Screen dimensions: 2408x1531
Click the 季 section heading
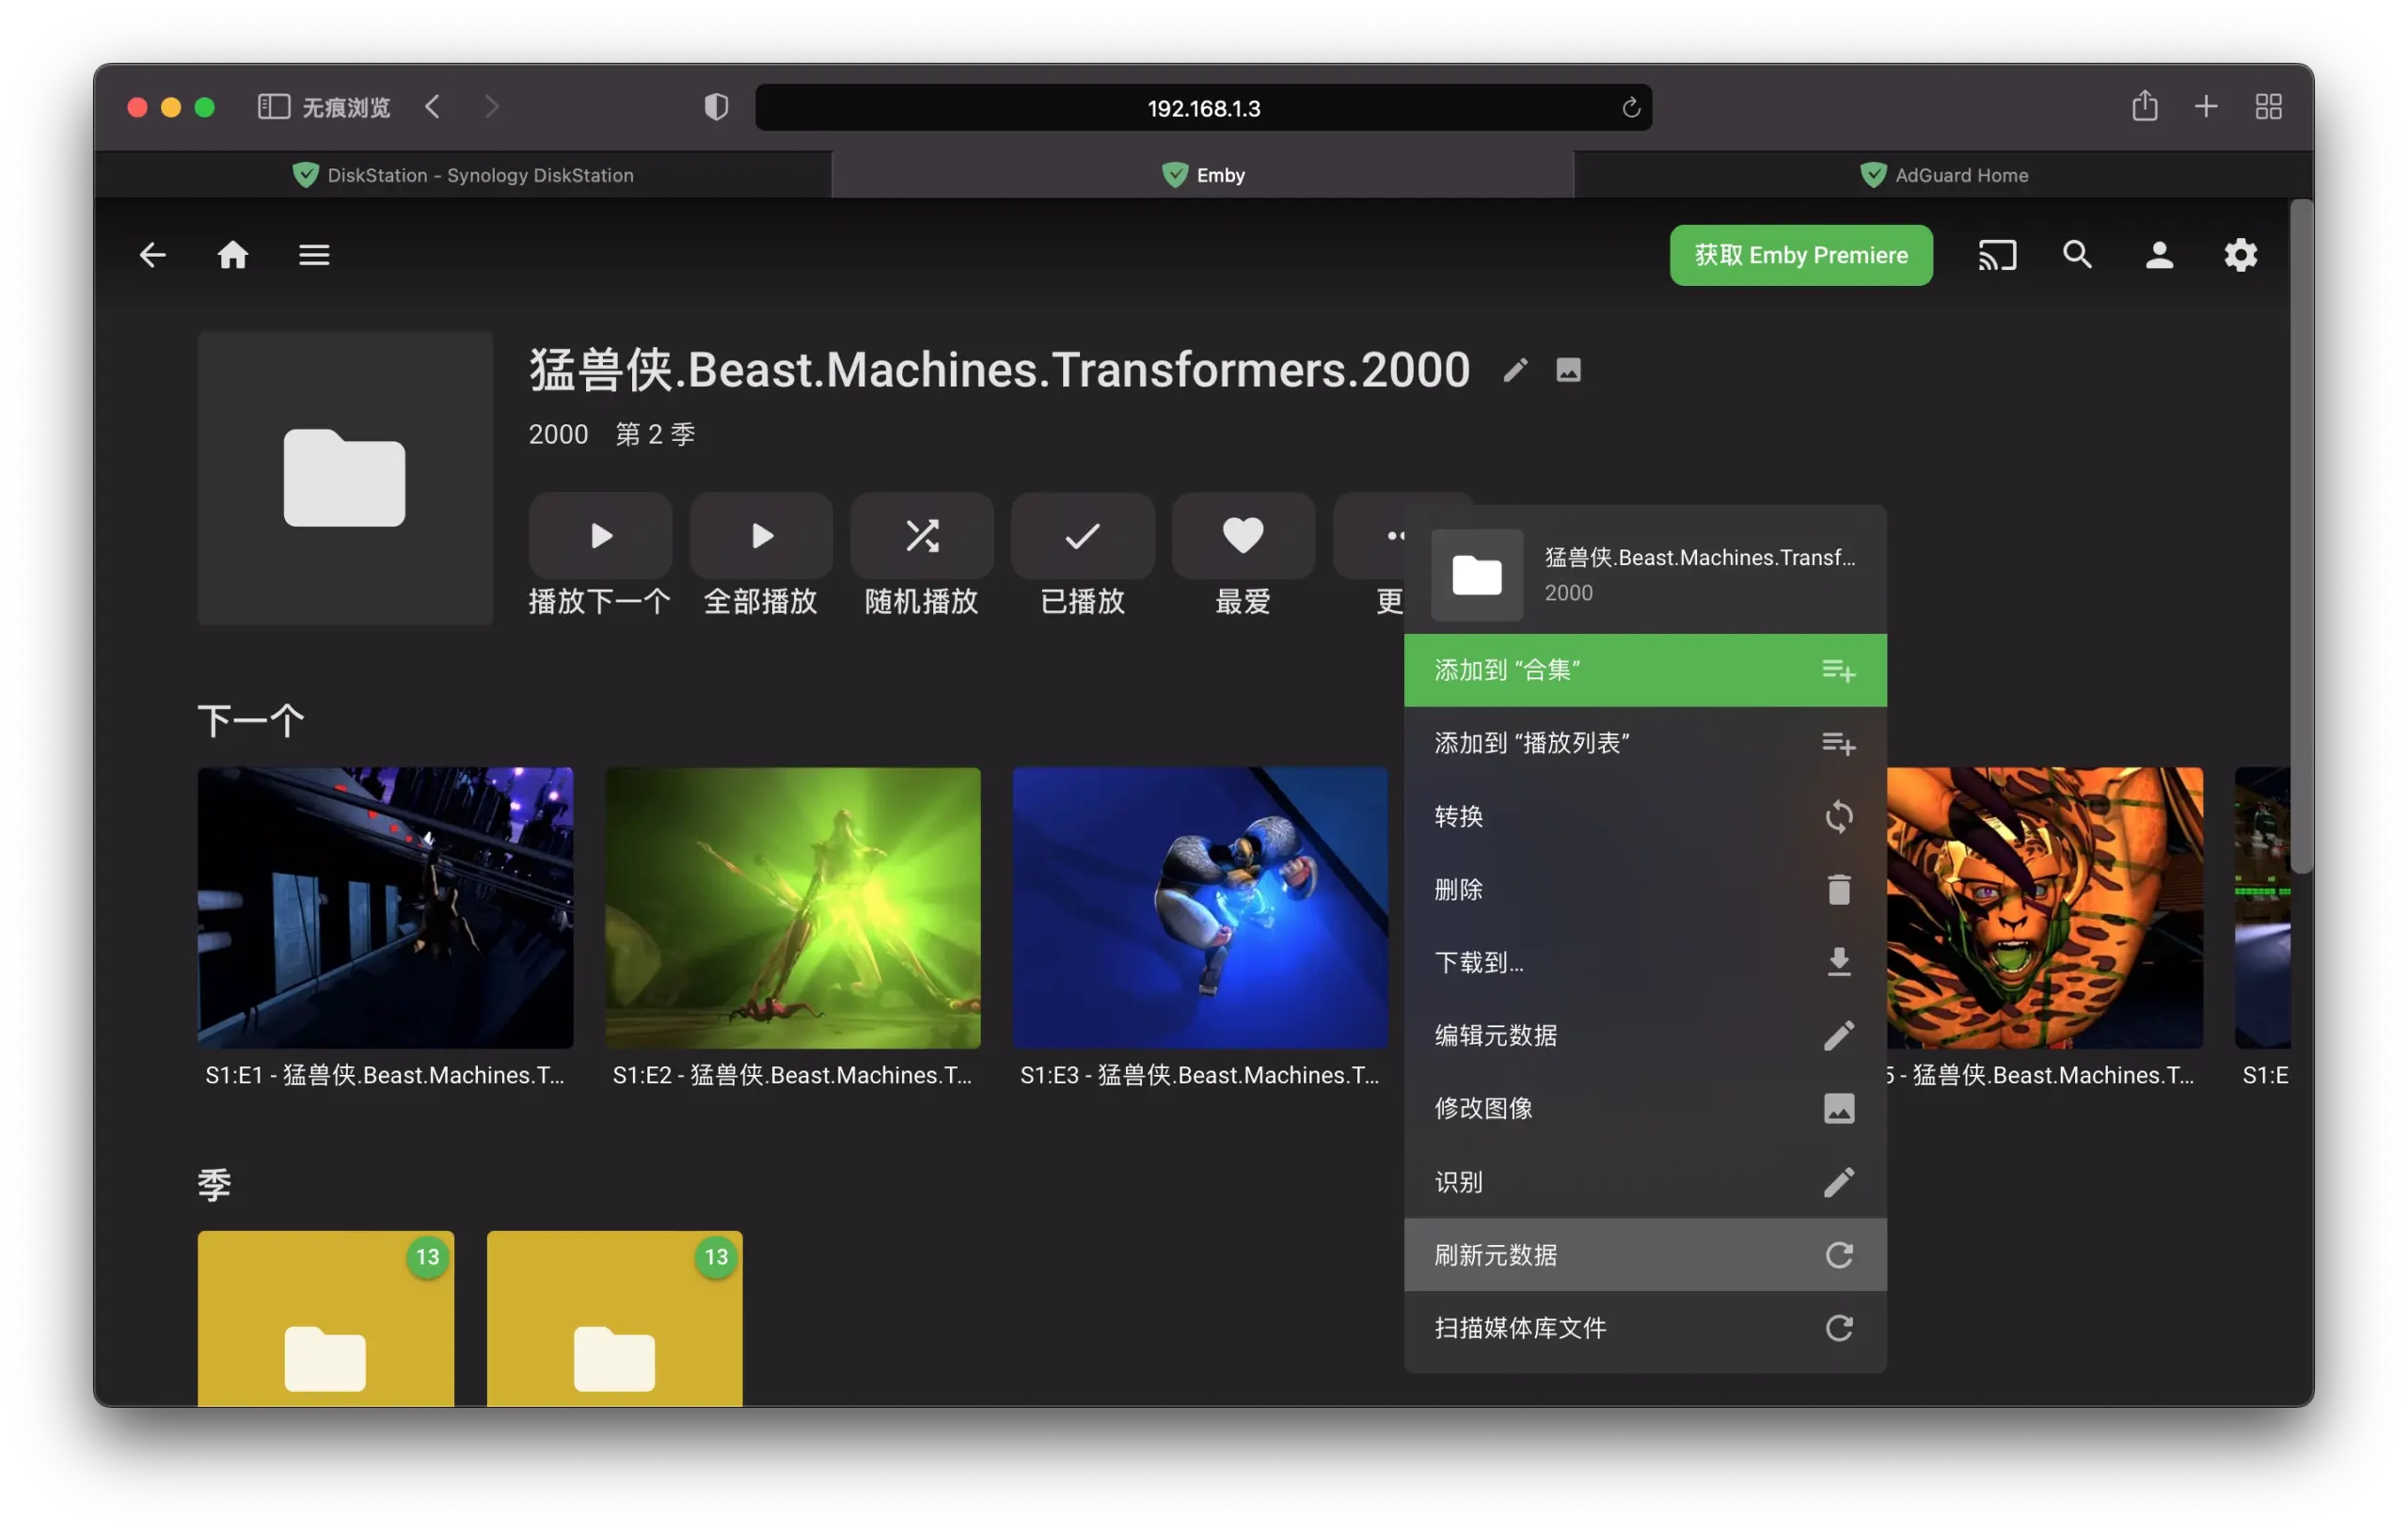click(215, 1185)
